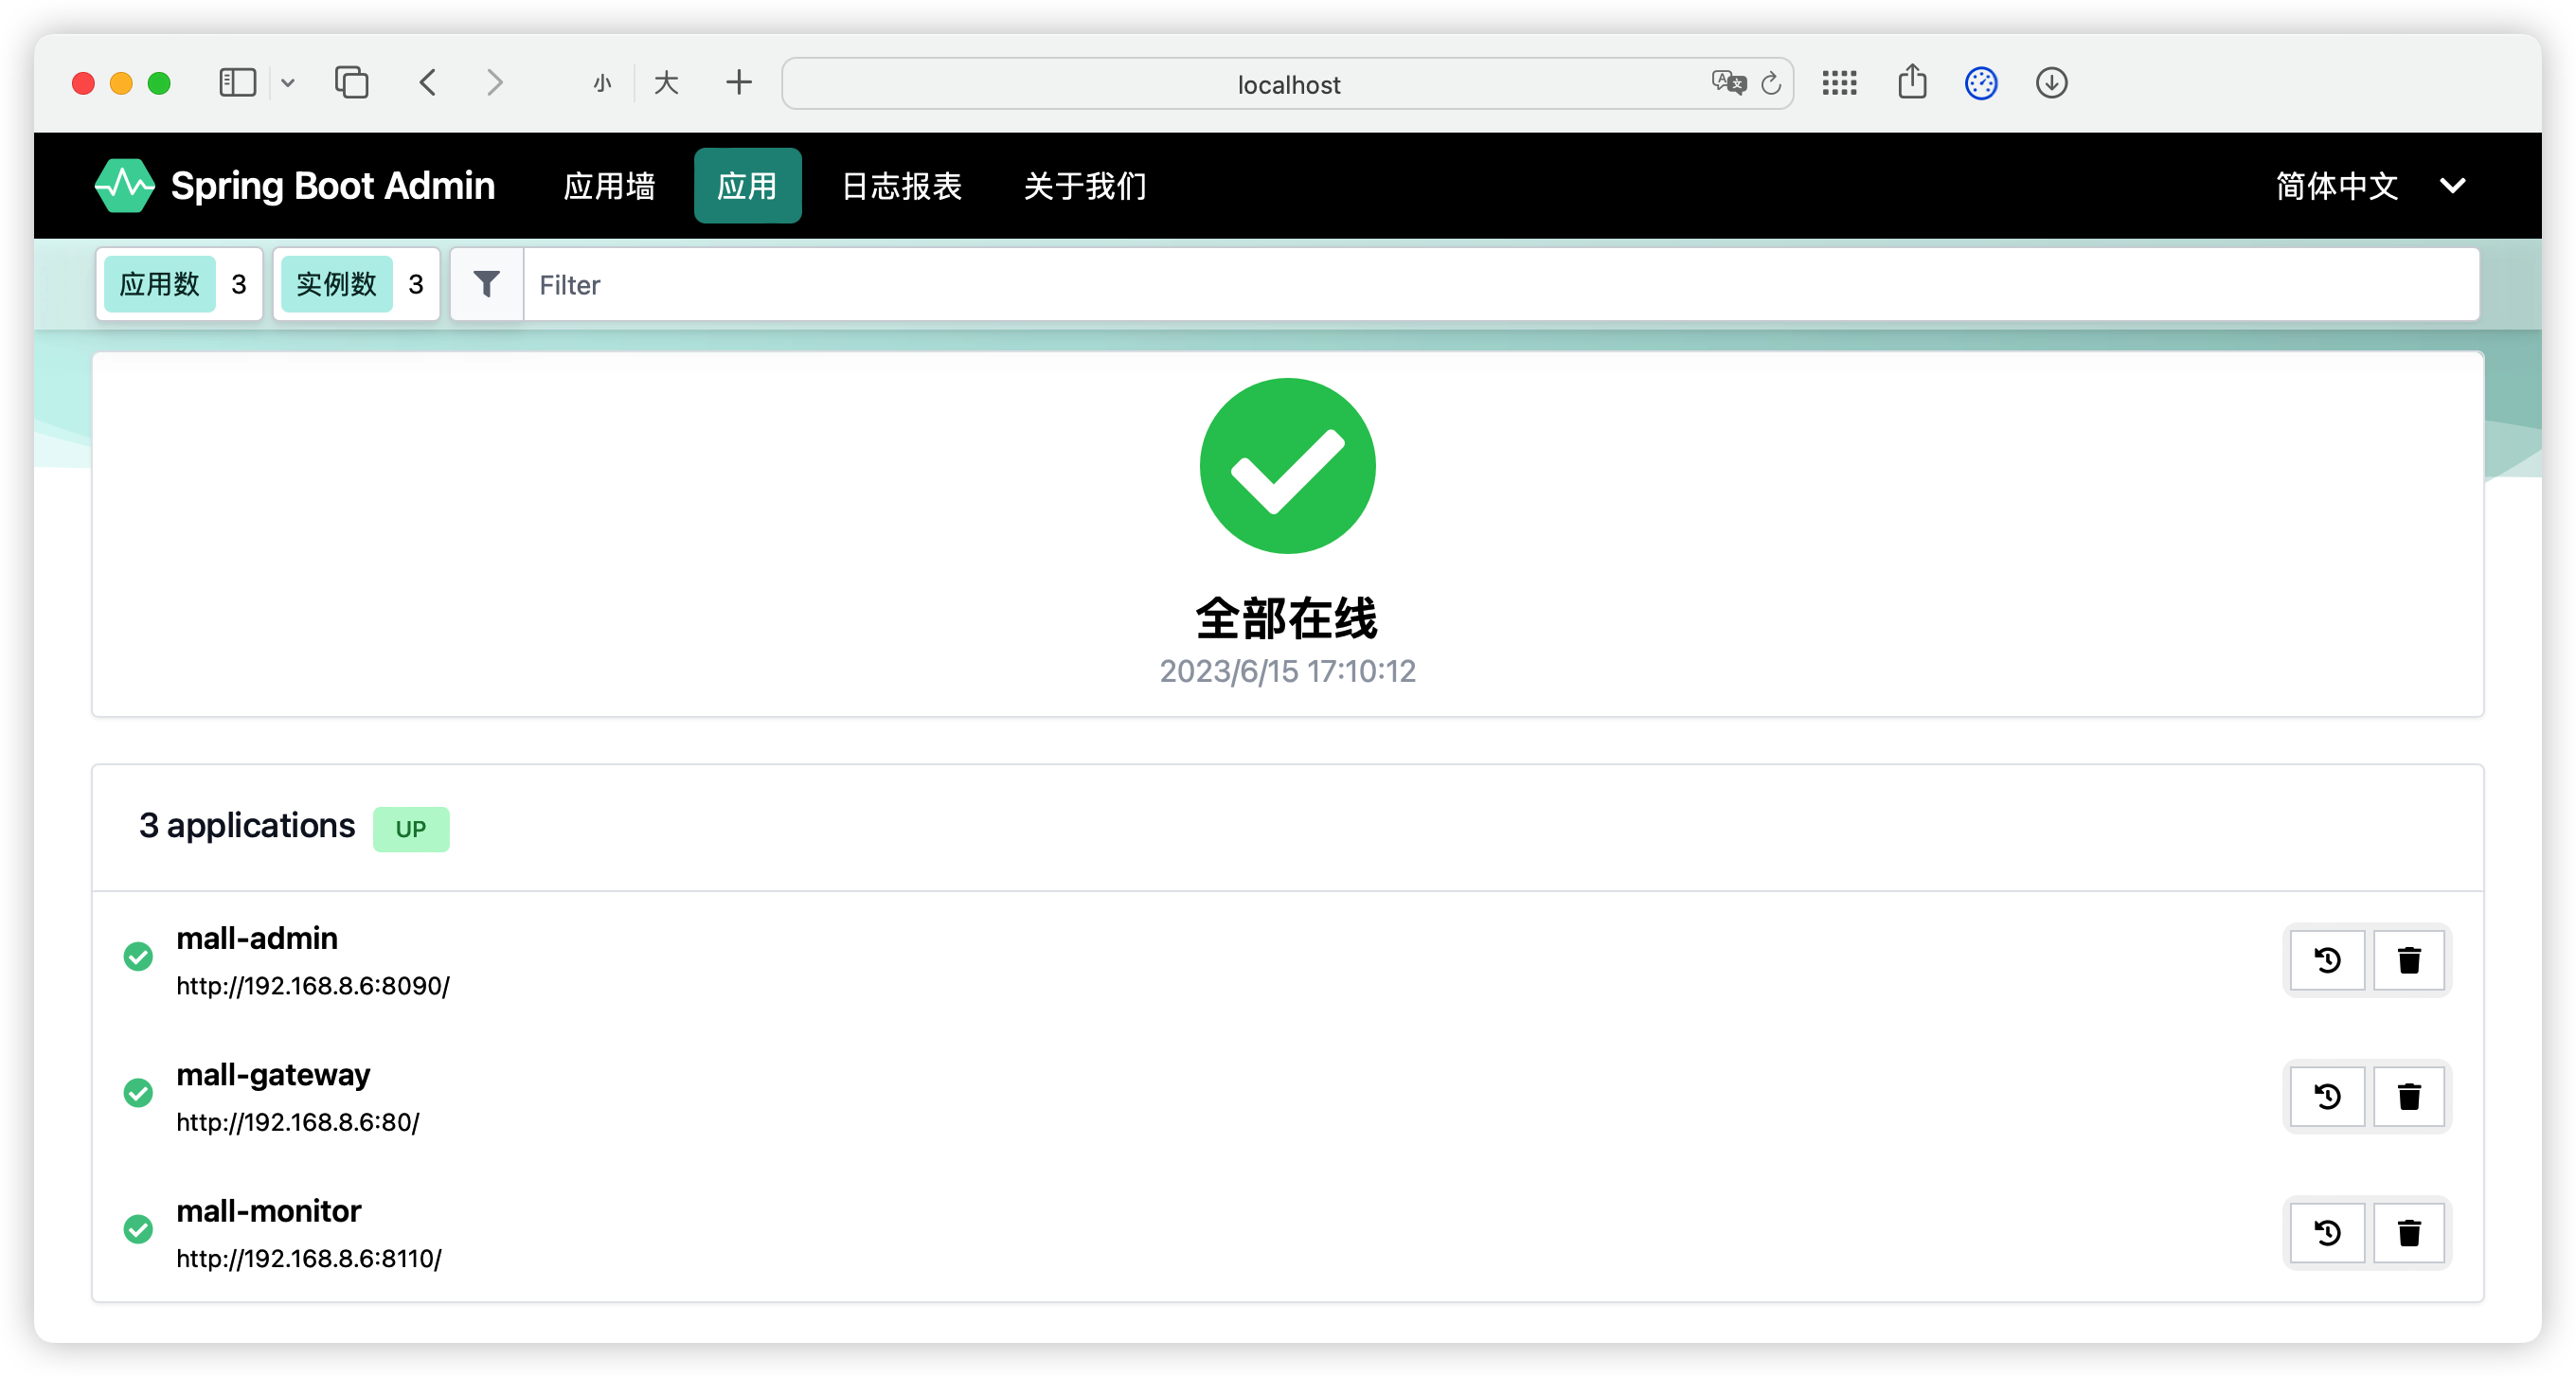Viewport: 2576px width, 1377px height.
Task: Click the Filter text input field
Action: coord(1500,284)
